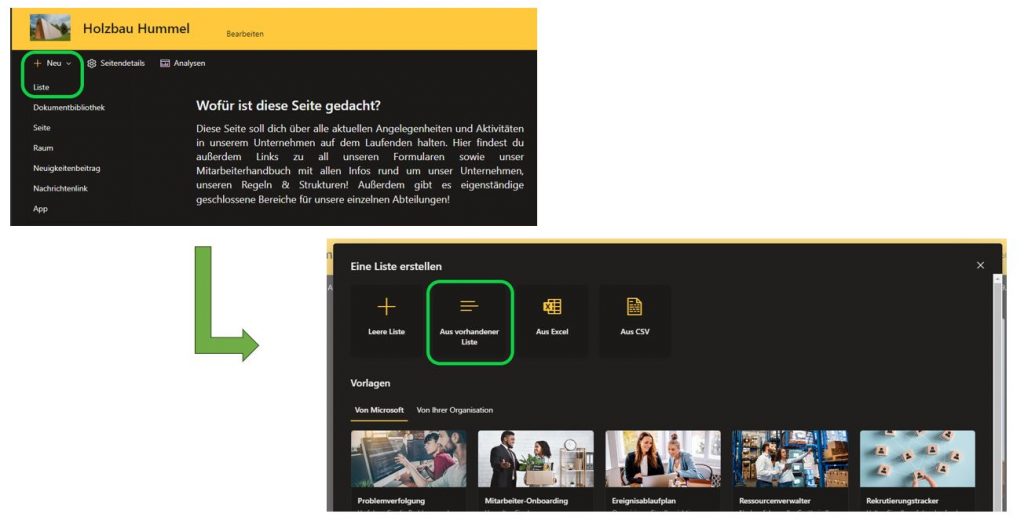The image size is (1024, 521).
Task: Expand the Neu dropdown menu
Action: [x=52, y=63]
